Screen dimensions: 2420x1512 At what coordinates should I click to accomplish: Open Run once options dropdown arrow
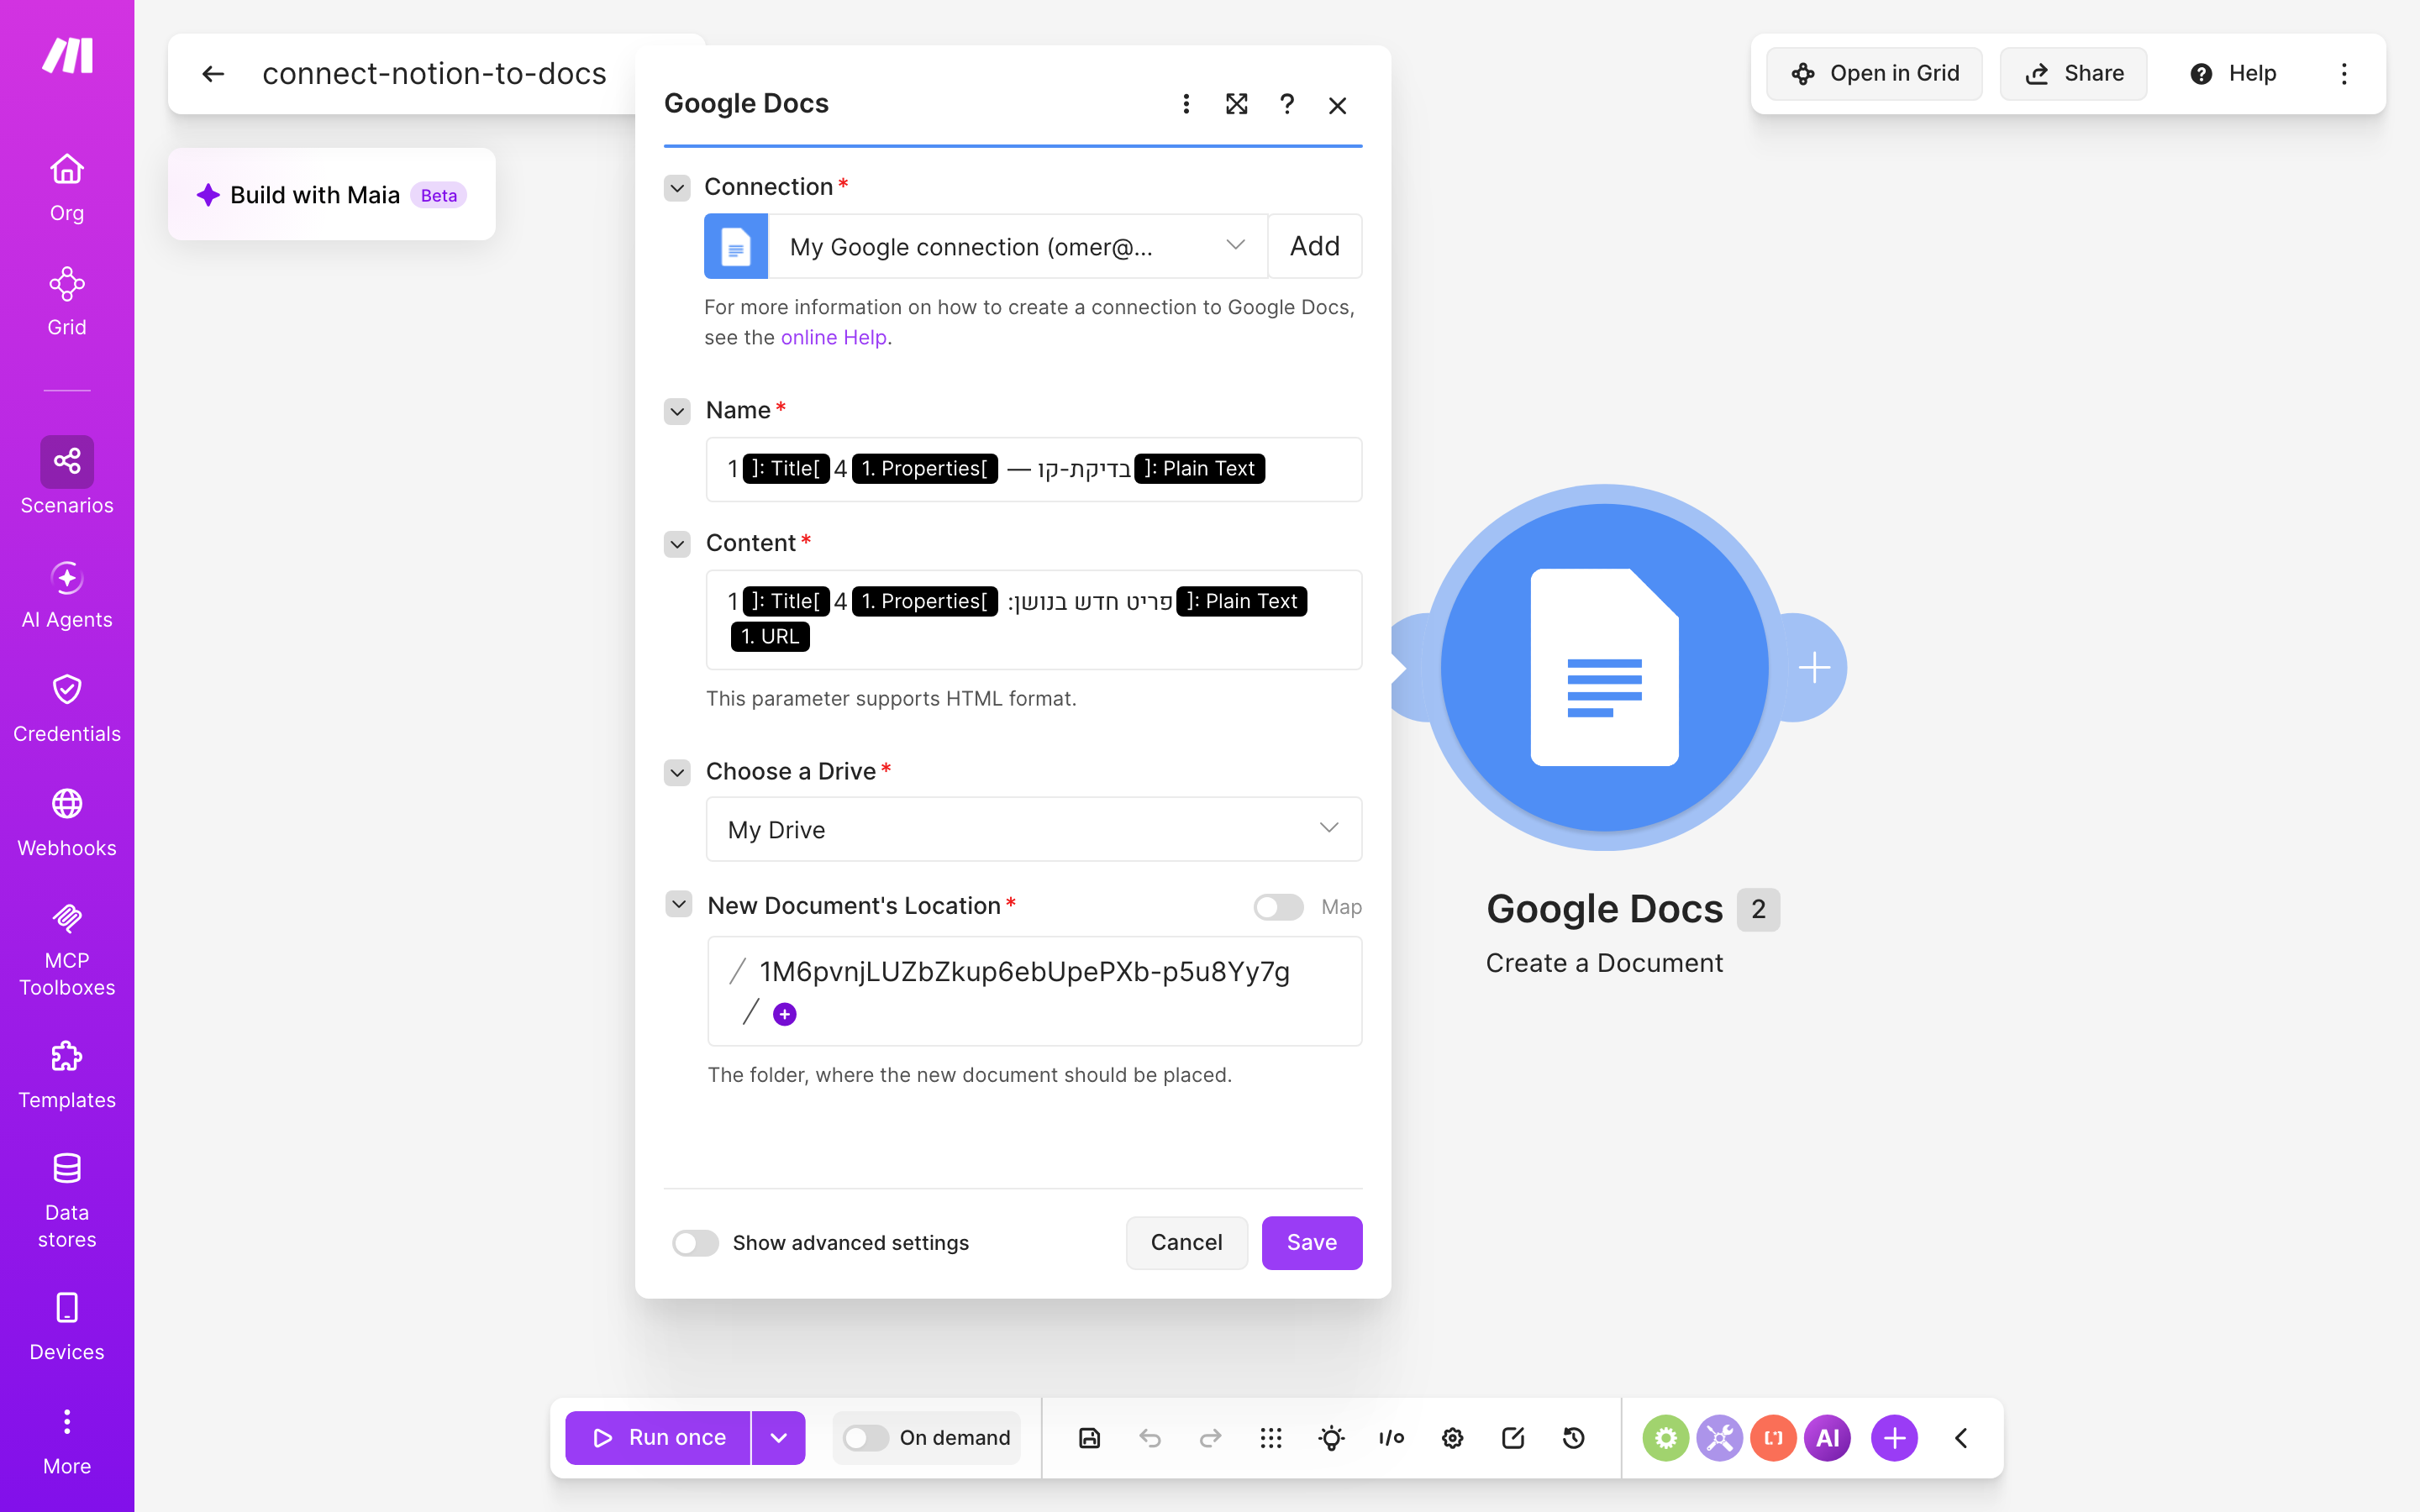778,1438
